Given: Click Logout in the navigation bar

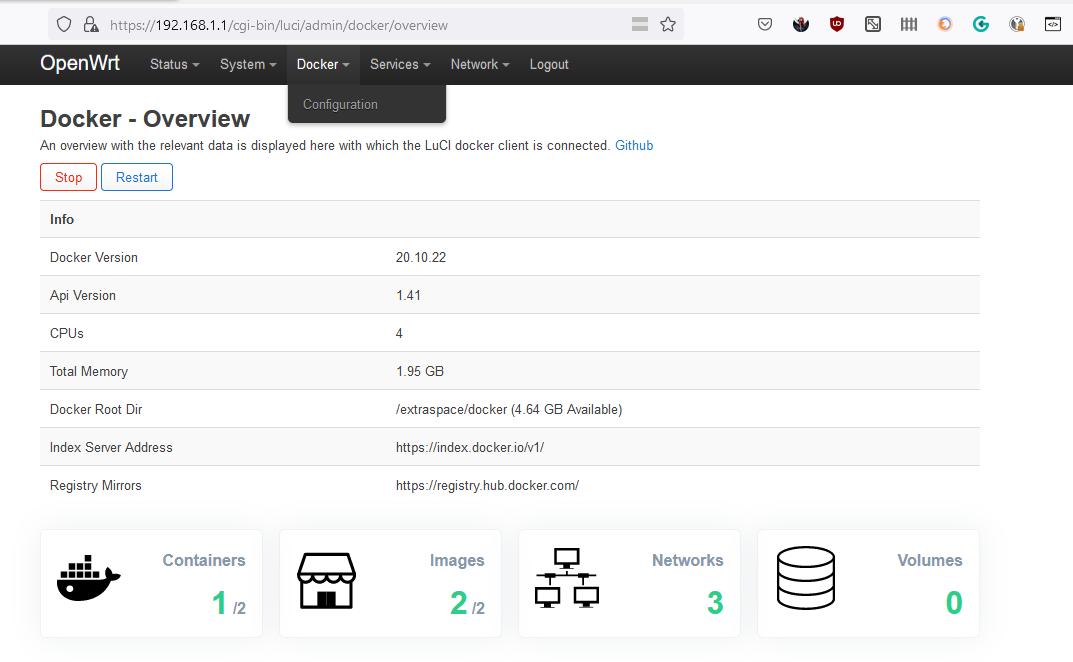Looking at the screenshot, I should point(549,64).
